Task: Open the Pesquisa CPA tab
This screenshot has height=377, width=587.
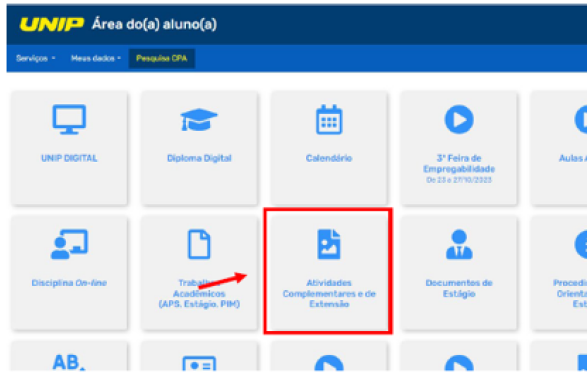Action: pyautogui.click(x=161, y=58)
